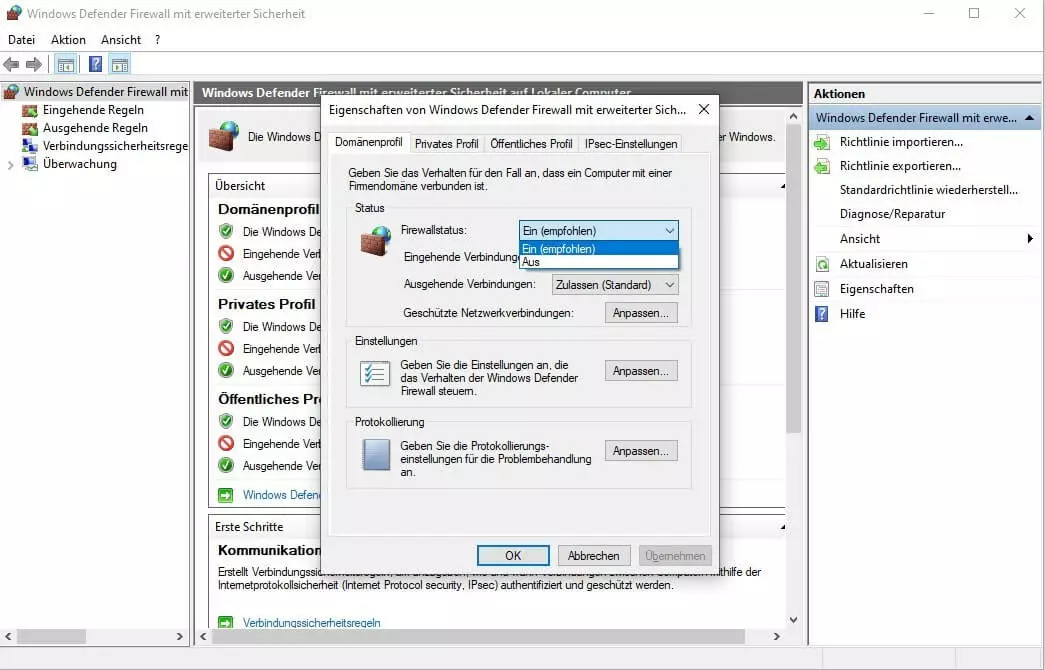Click the blue help toolbar icon
The height and width of the screenshot is (670, 1045).
[x=95, y=65]
